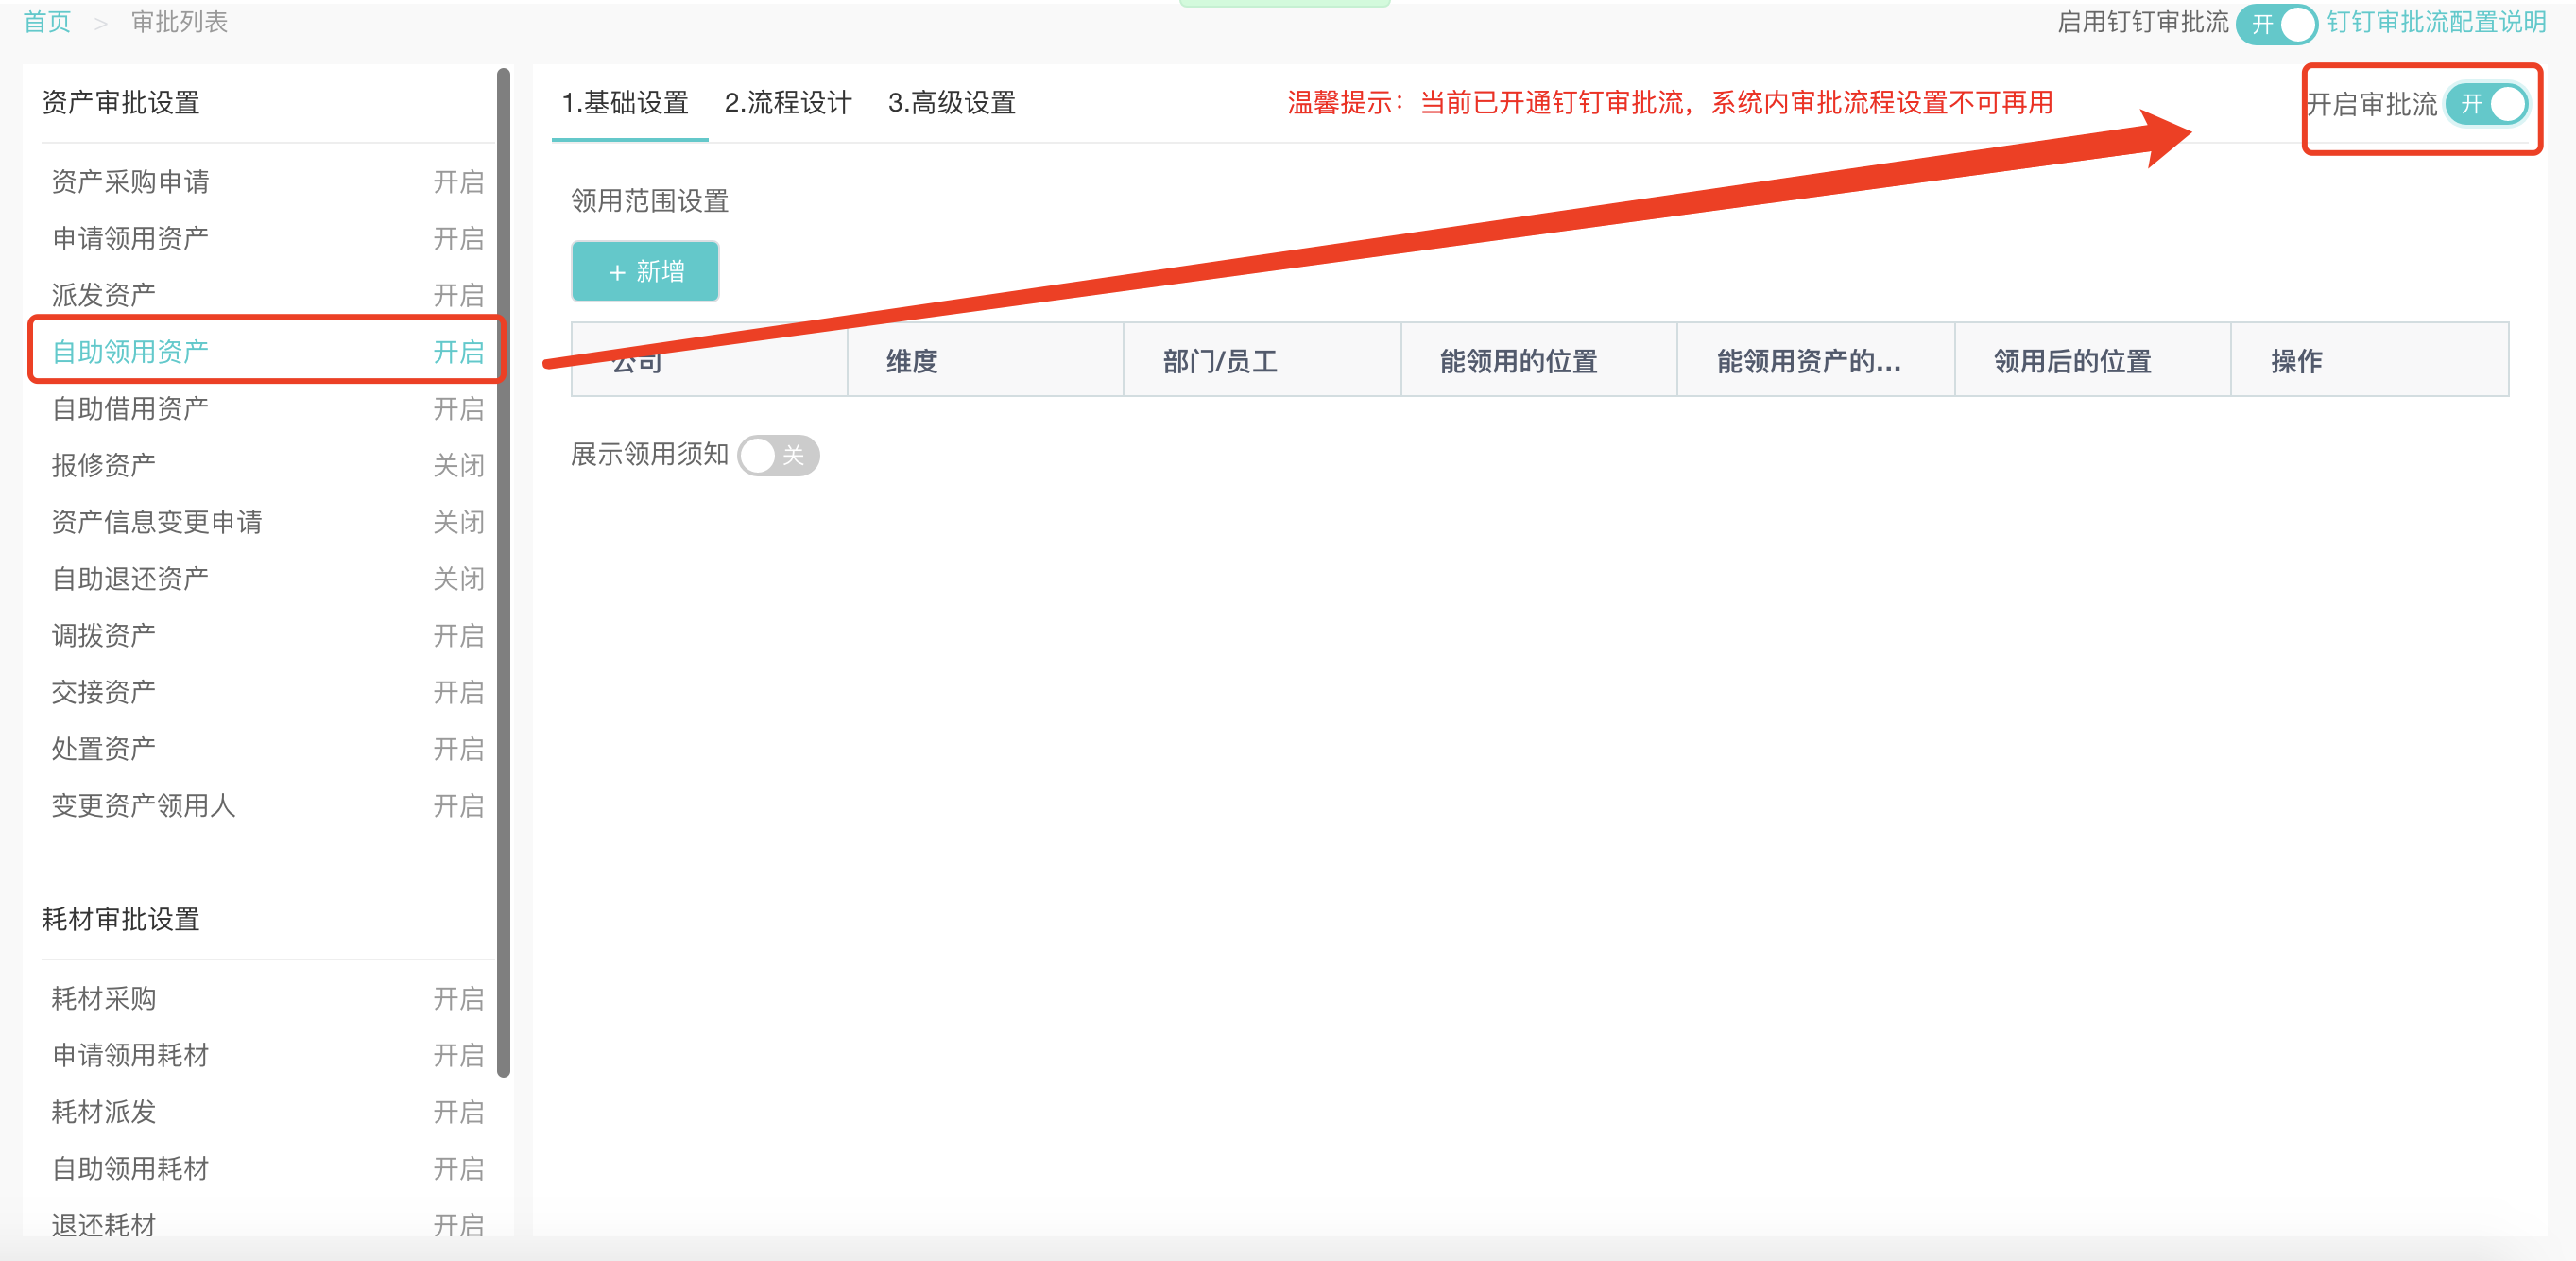Open the 钉钉审批流配置说明 link

(x=2435, y=22)
